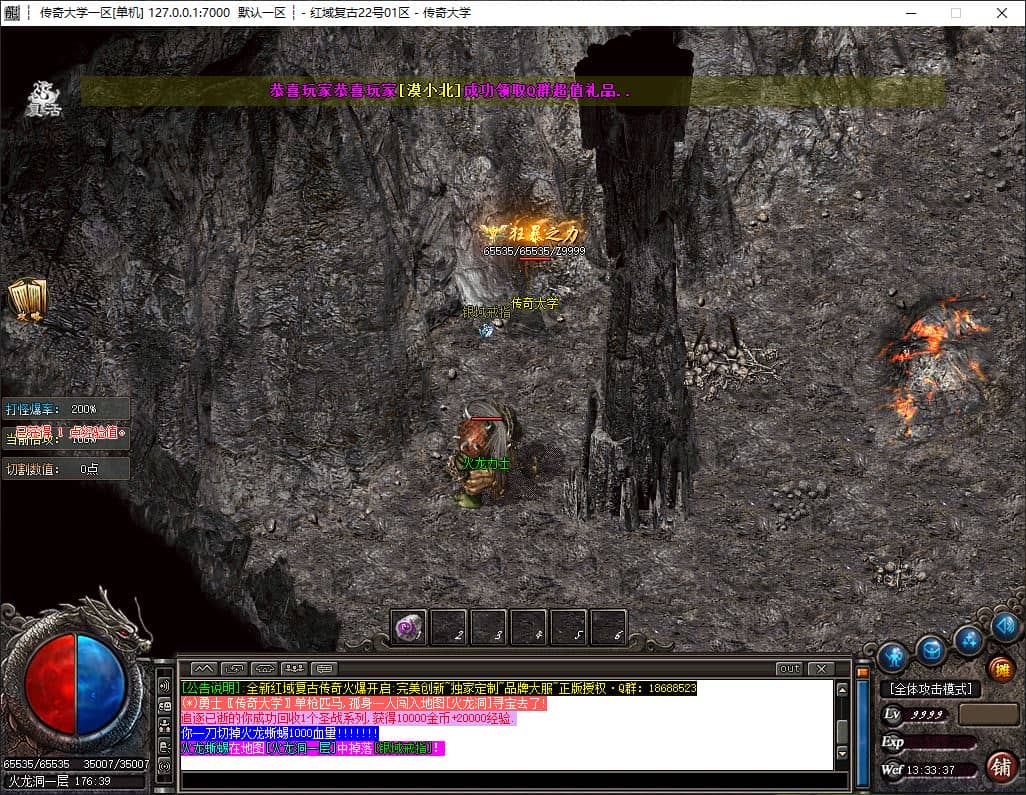
Task: Click the 65535/65535 HP value text
Action: tap(37, 764)
